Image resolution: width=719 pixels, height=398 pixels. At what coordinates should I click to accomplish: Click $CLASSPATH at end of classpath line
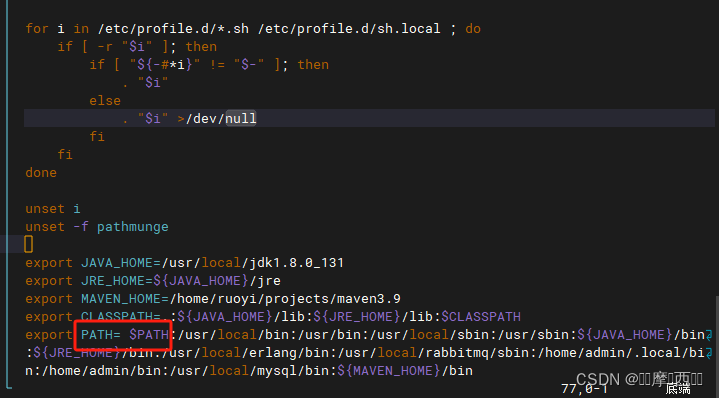click(x=481, y=316)
